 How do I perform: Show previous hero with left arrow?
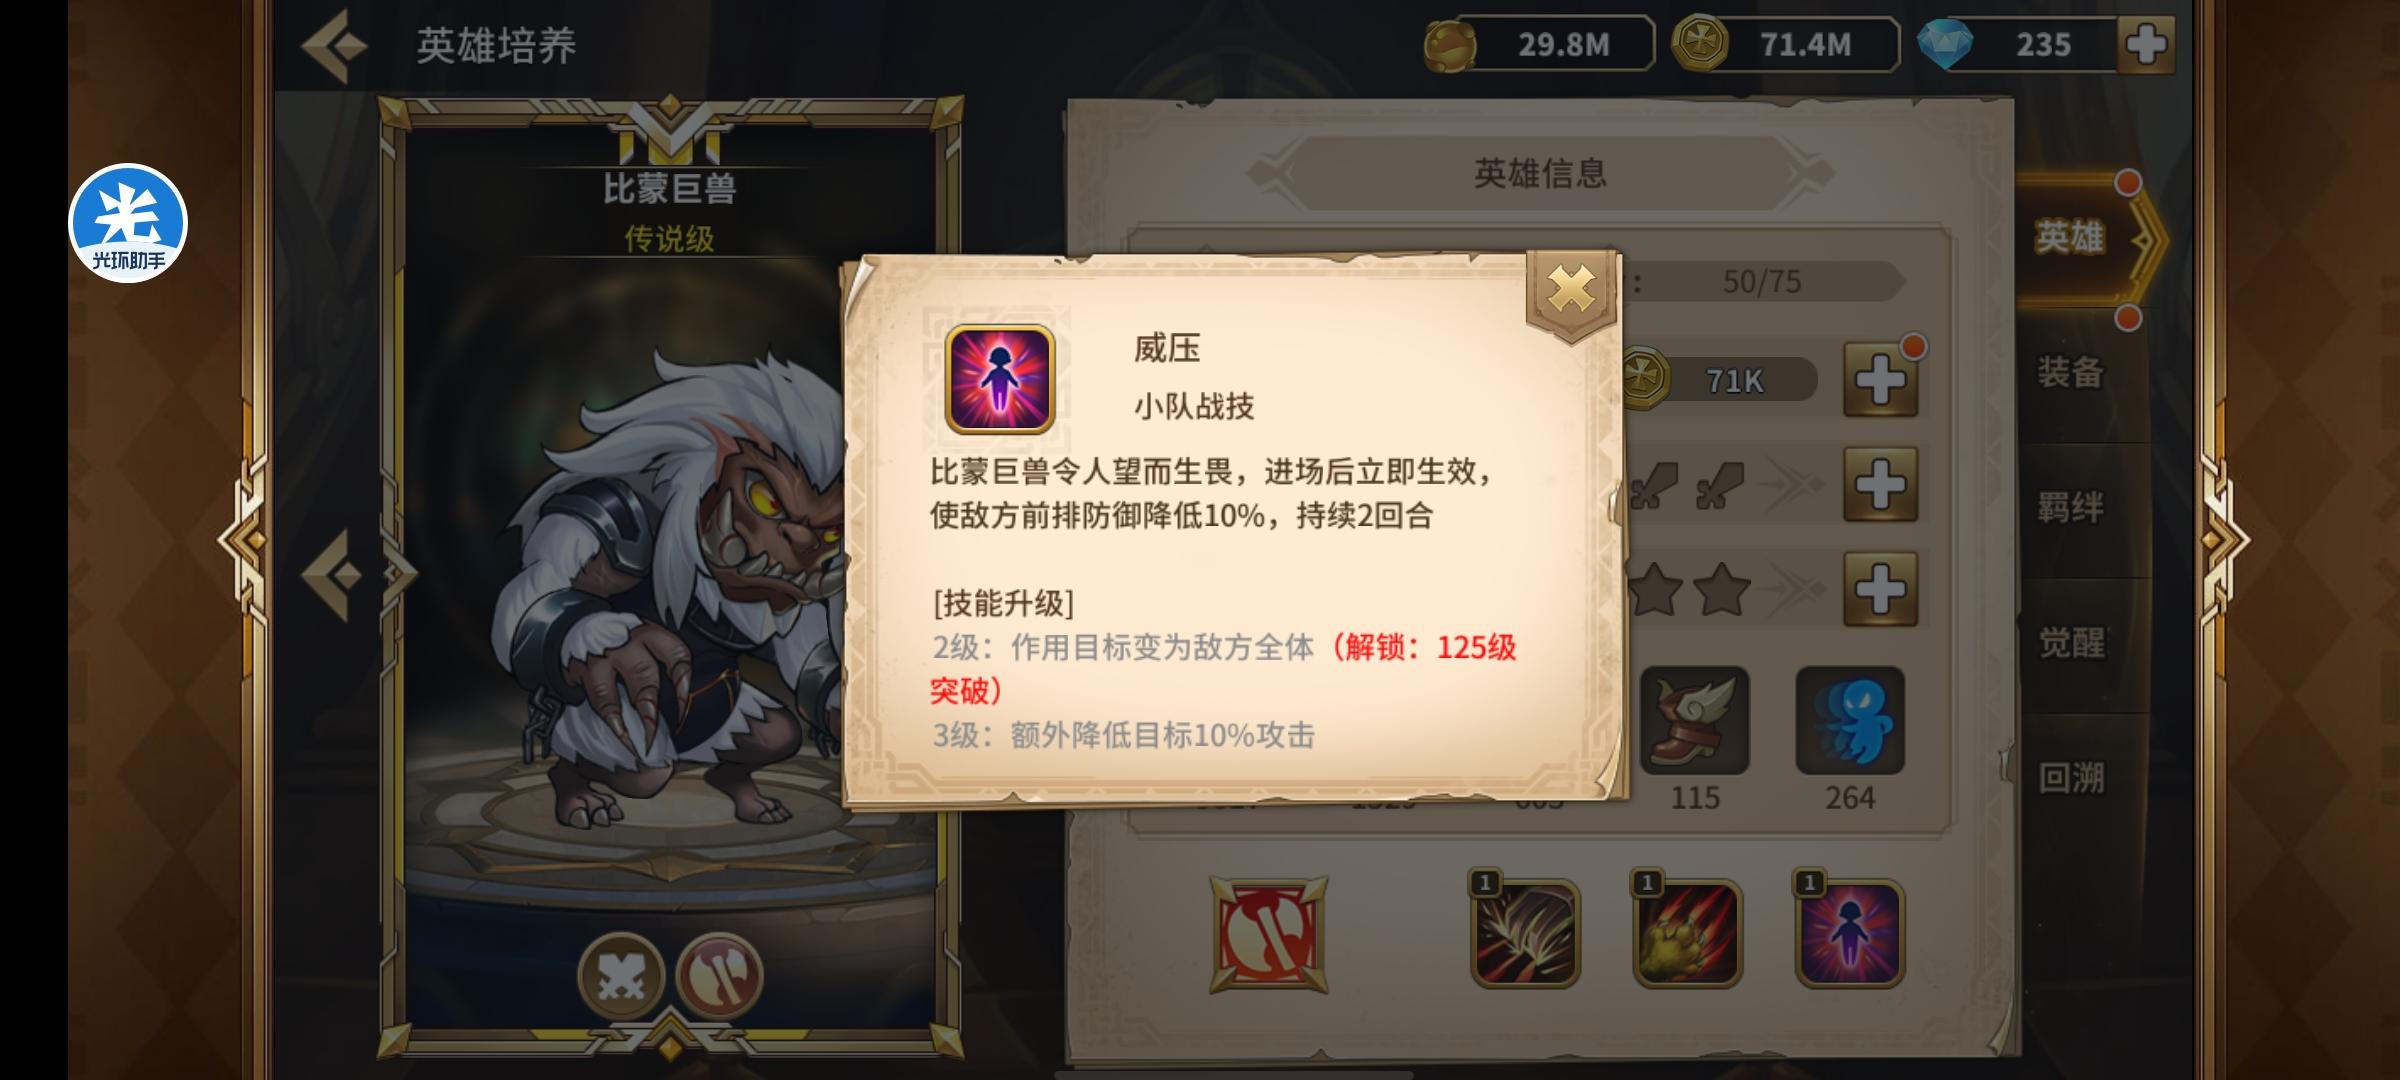(x=337, y=574)
